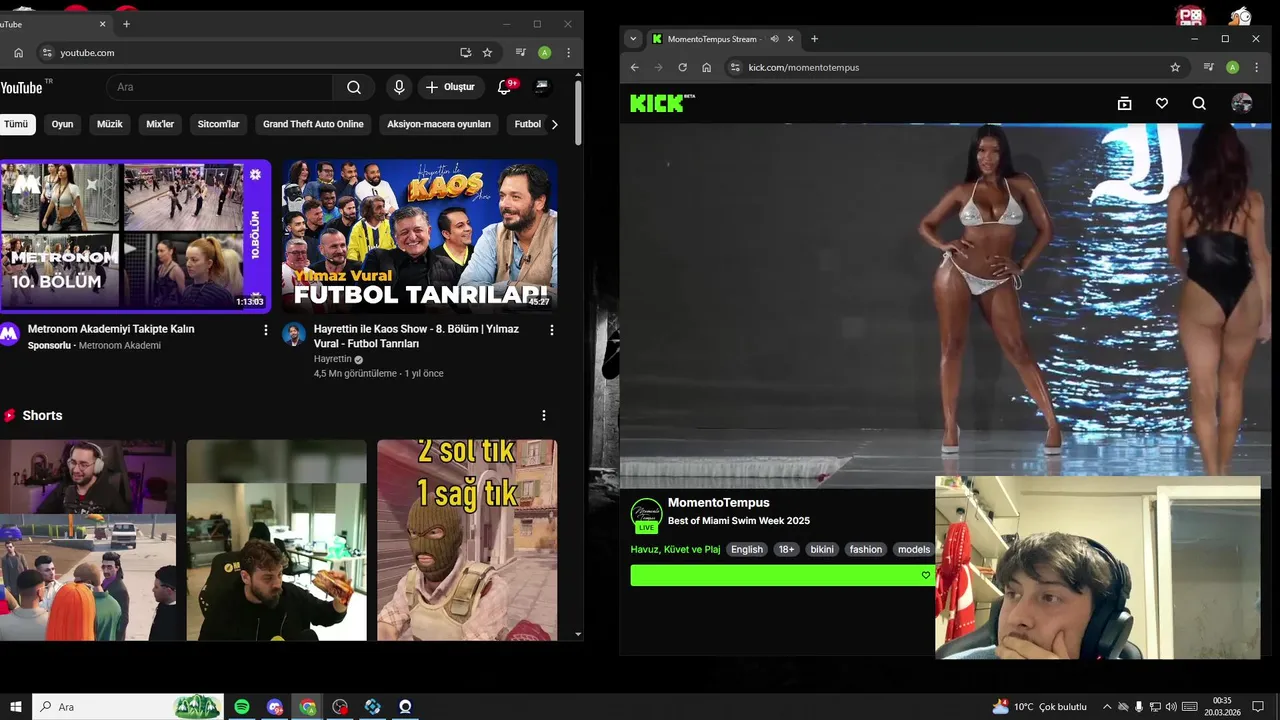The width and height of the screenshot is (1280, 720).
Task: Go to the home page in YouTube browser window
Action: pyautogui.click(x=18, y=52)
